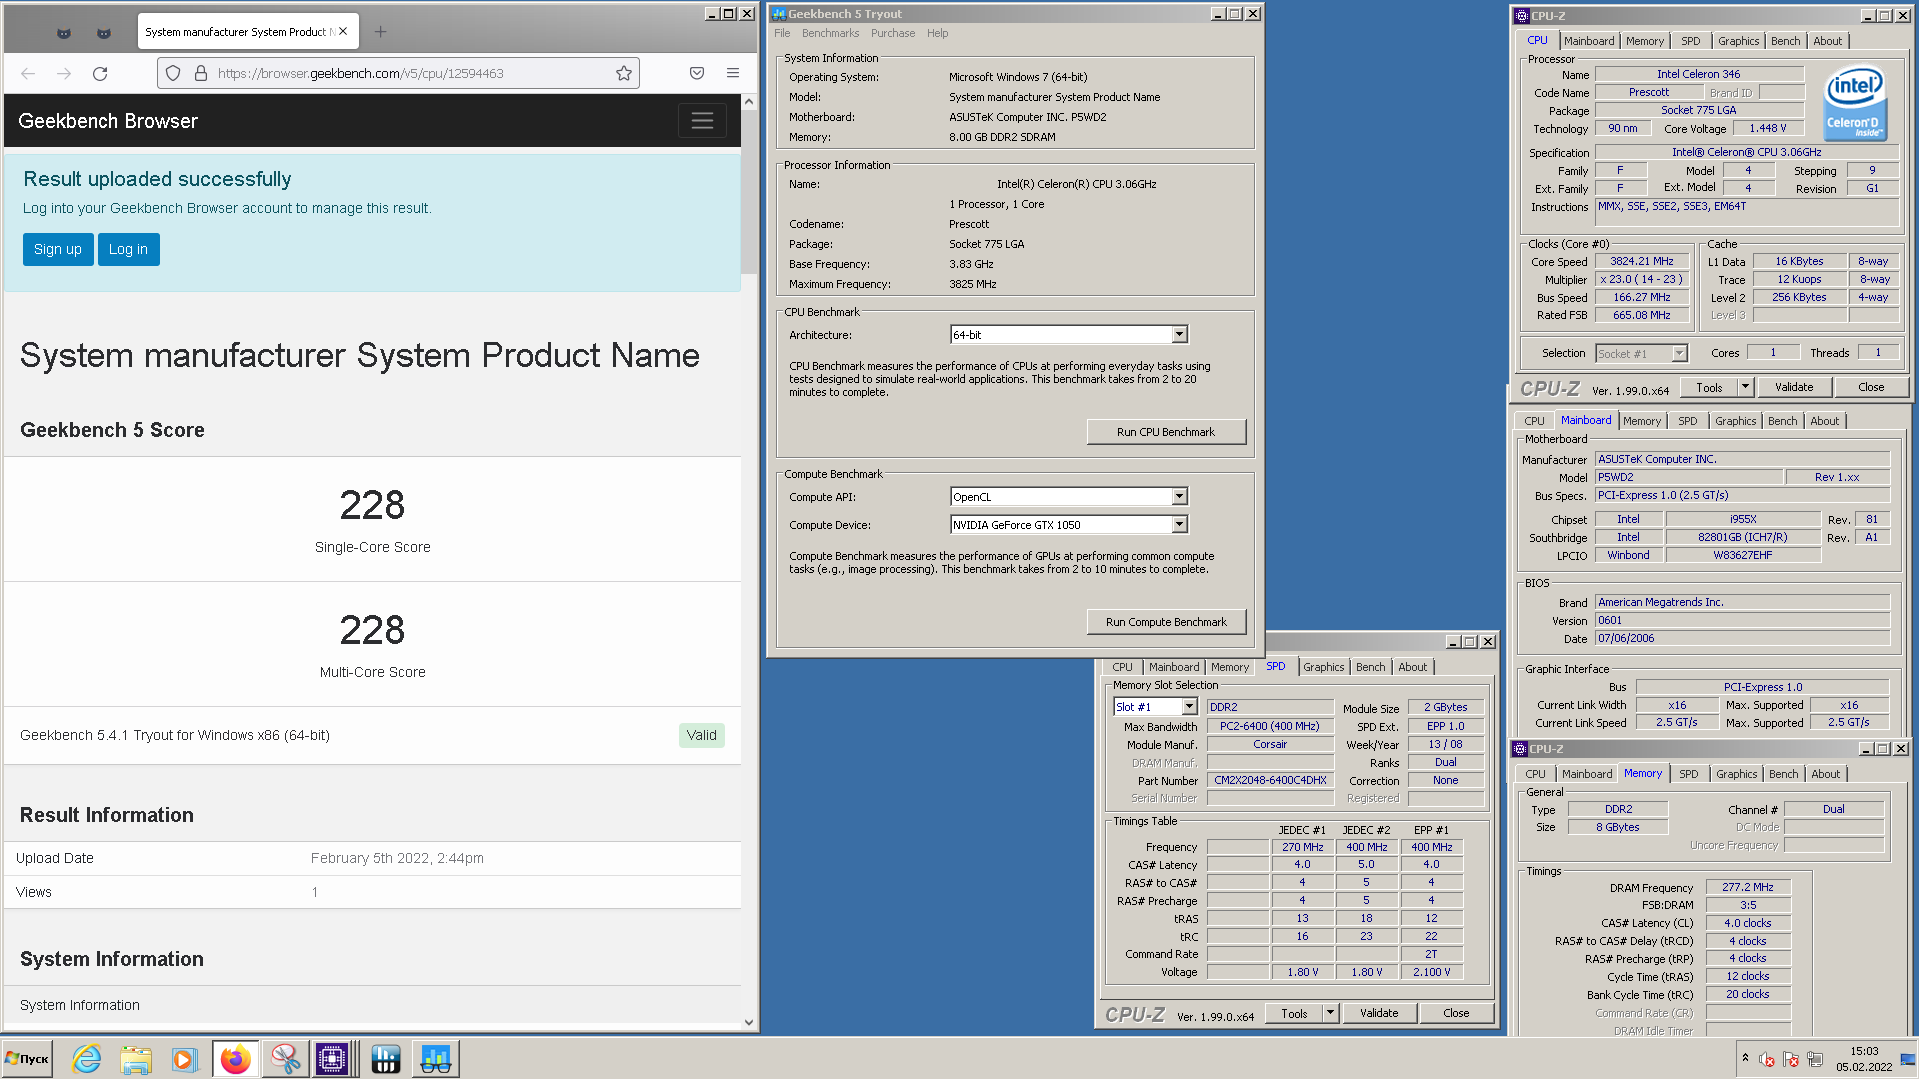Show hidden tray icons
Viewport: 1919px width, 1079px height.
(x=1745, y=1058)
